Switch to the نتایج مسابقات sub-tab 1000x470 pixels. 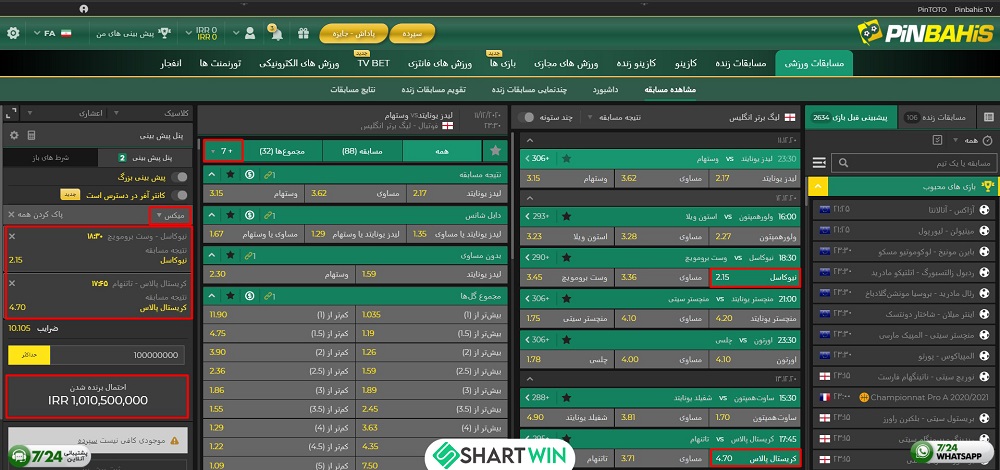[353, 89]
